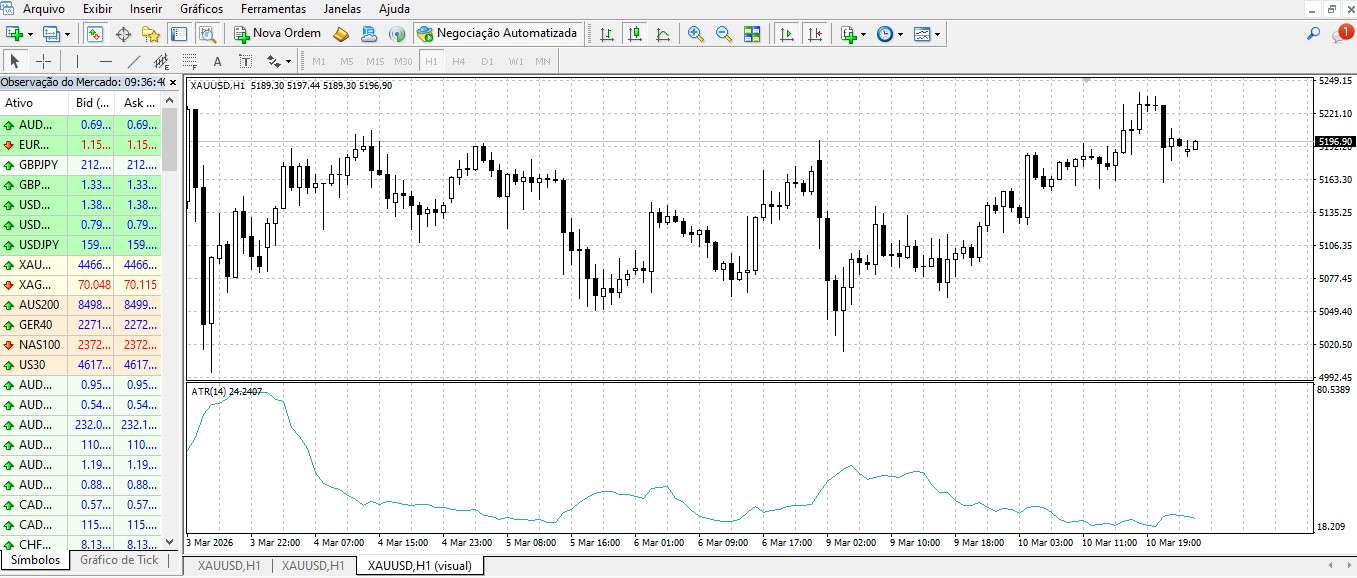
Task: Switch chart to line chart display
Action: (664, 33)
